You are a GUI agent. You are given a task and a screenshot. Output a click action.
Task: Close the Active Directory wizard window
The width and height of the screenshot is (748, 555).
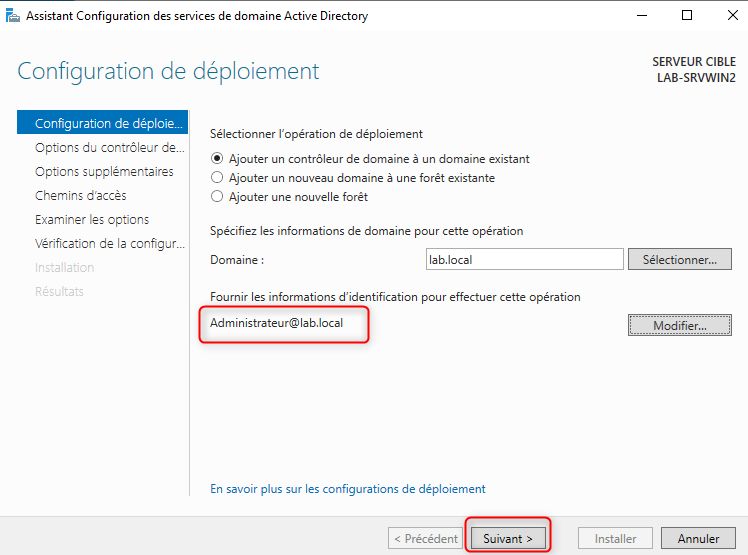(x=733, y=16)
